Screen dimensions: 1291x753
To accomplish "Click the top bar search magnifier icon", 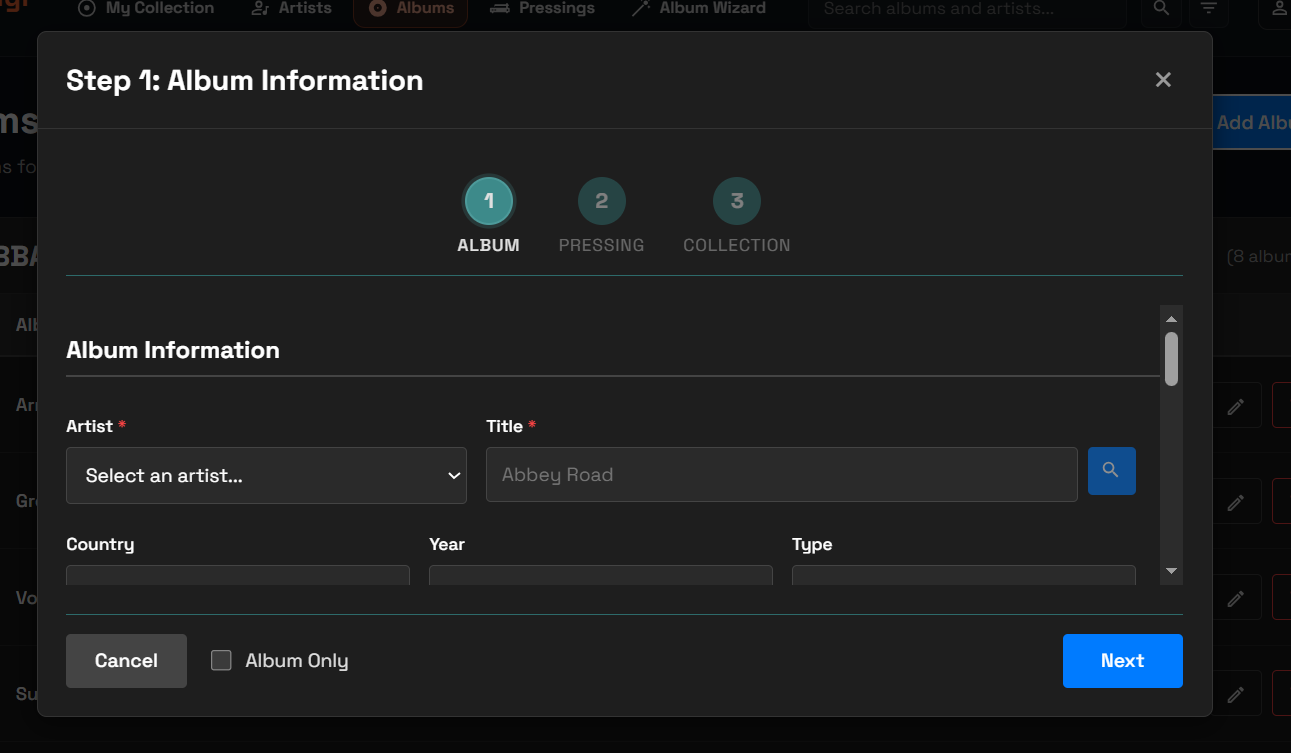I will click(1161, 9).
